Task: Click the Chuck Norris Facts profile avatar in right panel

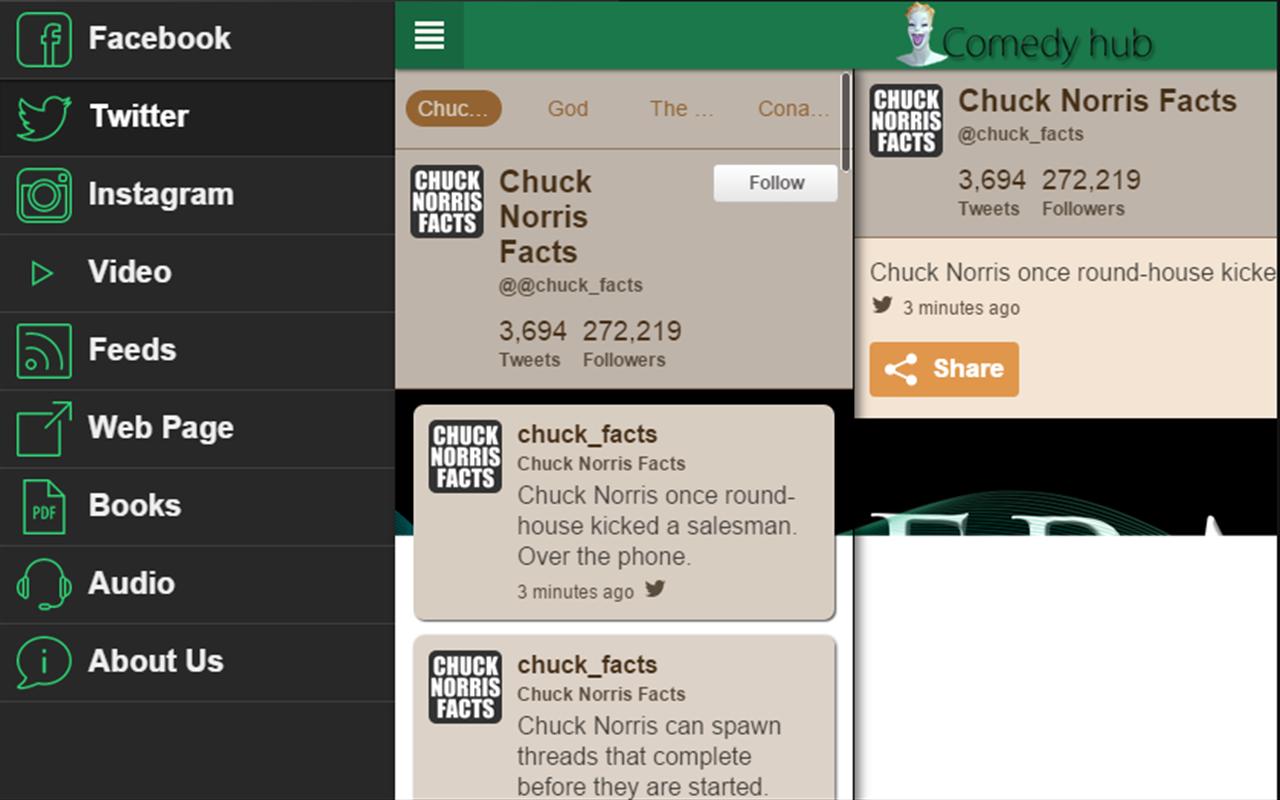Action: [x=906, y=120]
